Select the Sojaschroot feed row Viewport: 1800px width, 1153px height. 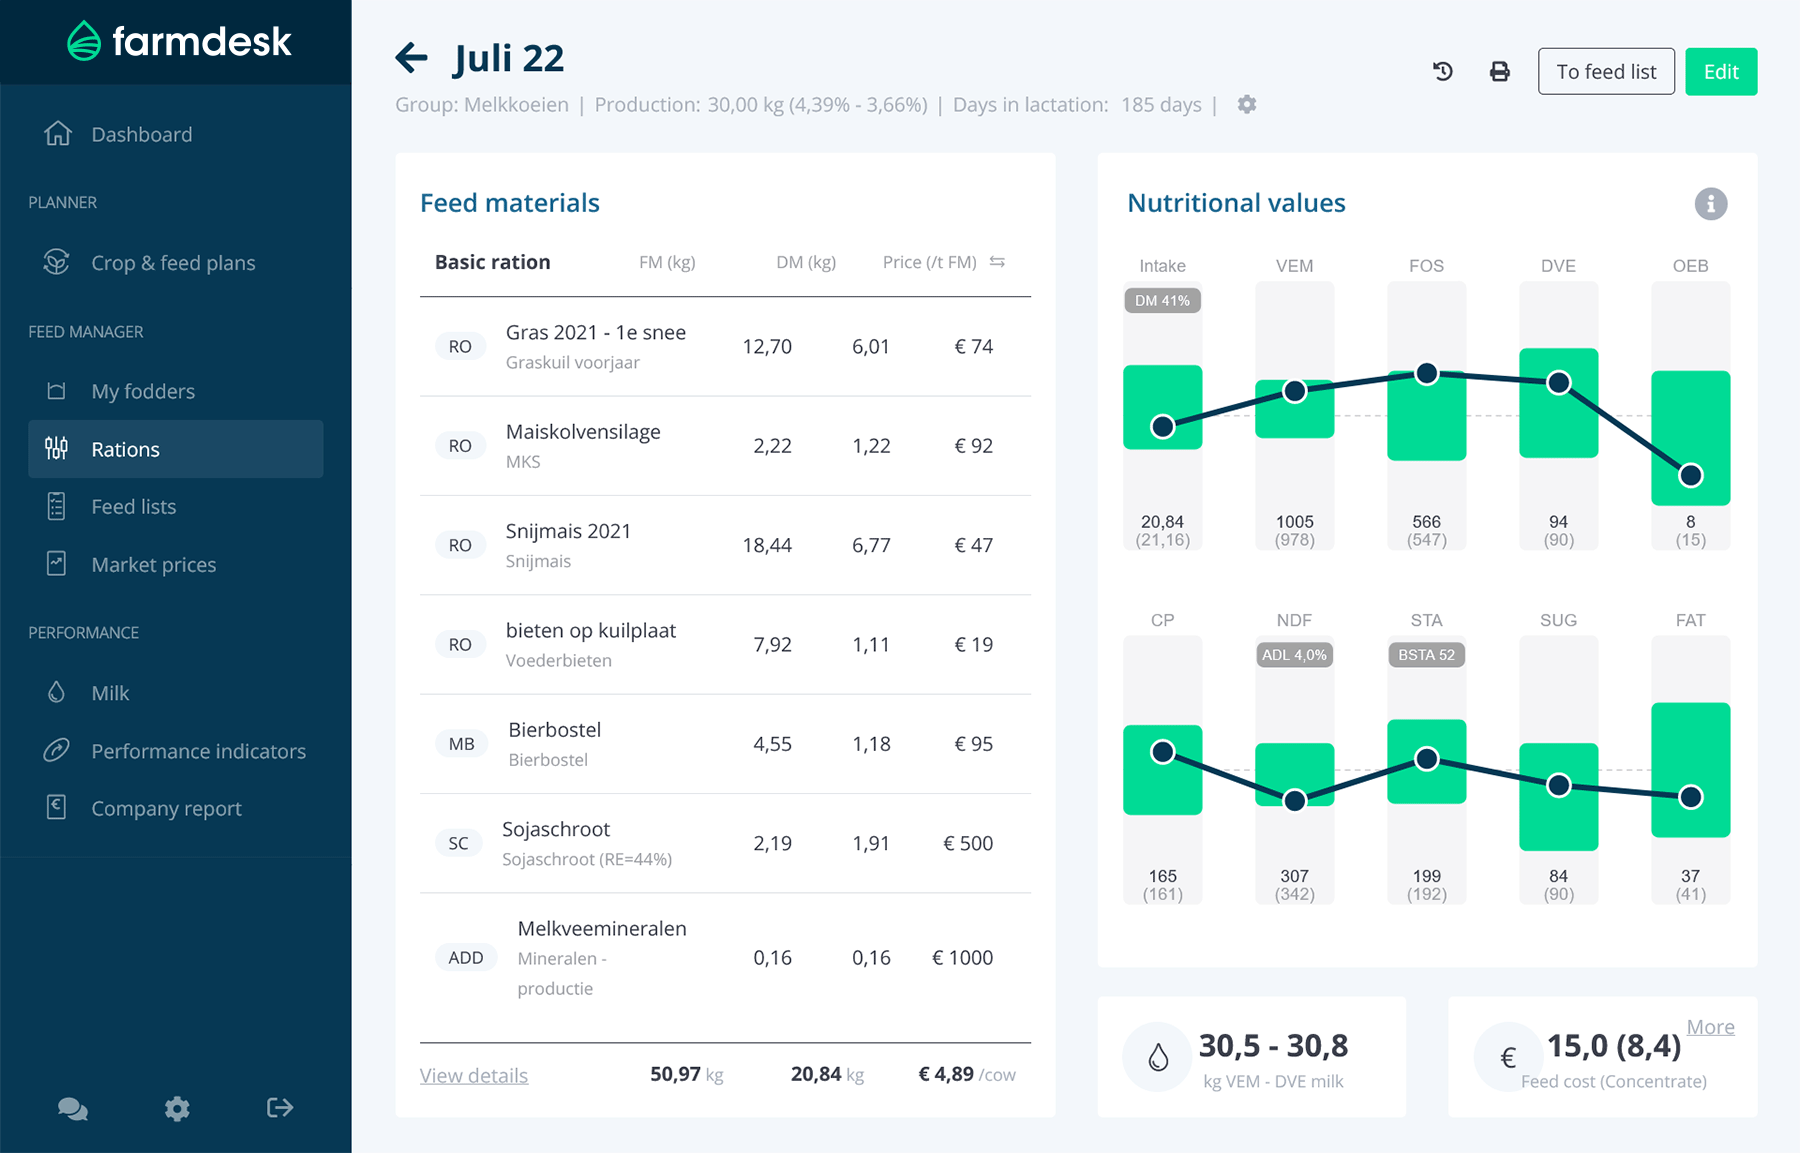click(x=724, y=843)
